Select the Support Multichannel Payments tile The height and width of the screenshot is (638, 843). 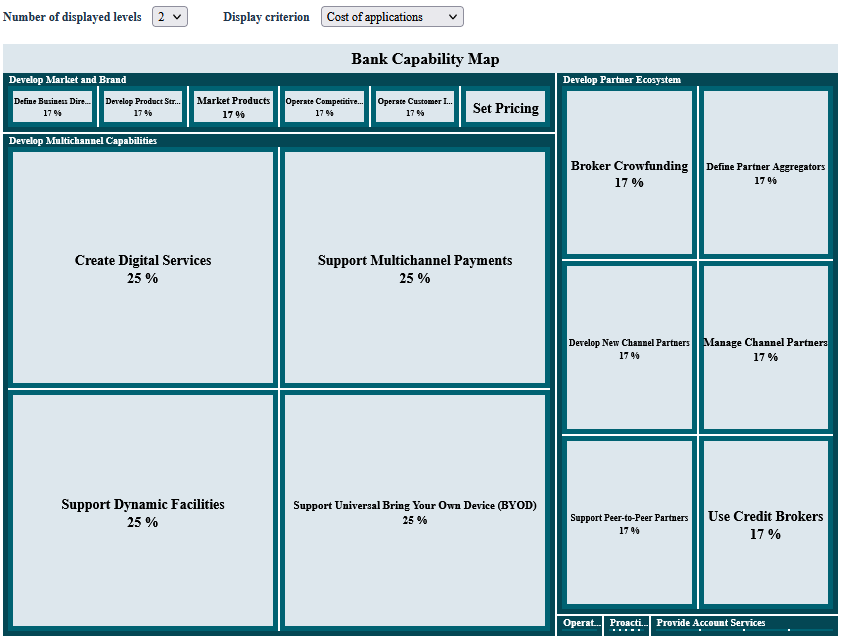[415, 268]
